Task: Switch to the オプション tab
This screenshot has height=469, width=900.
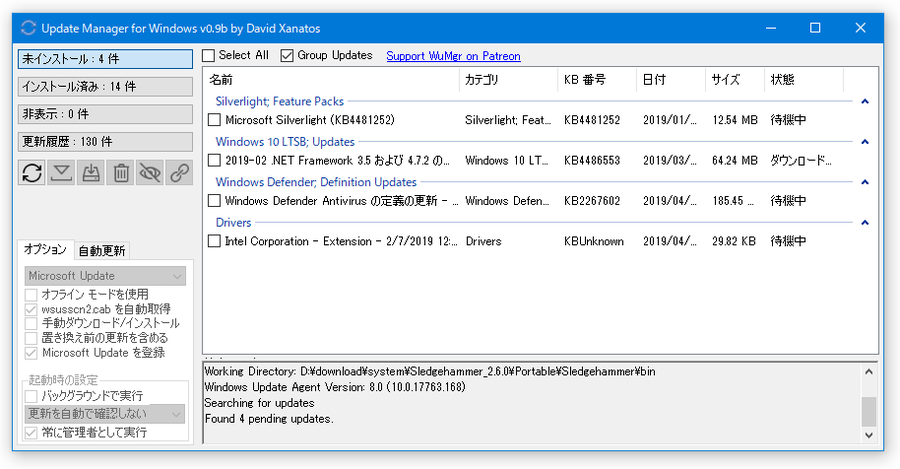Action: 45,249
